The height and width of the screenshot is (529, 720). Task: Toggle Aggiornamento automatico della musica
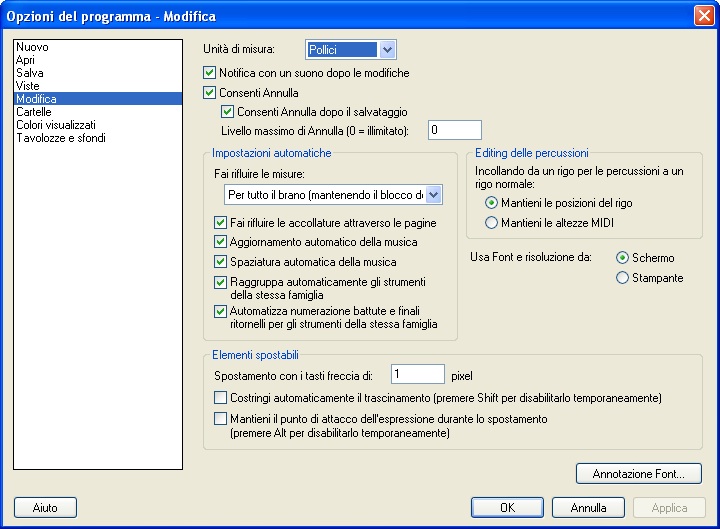pyautogui.click(x=221, y=242)
